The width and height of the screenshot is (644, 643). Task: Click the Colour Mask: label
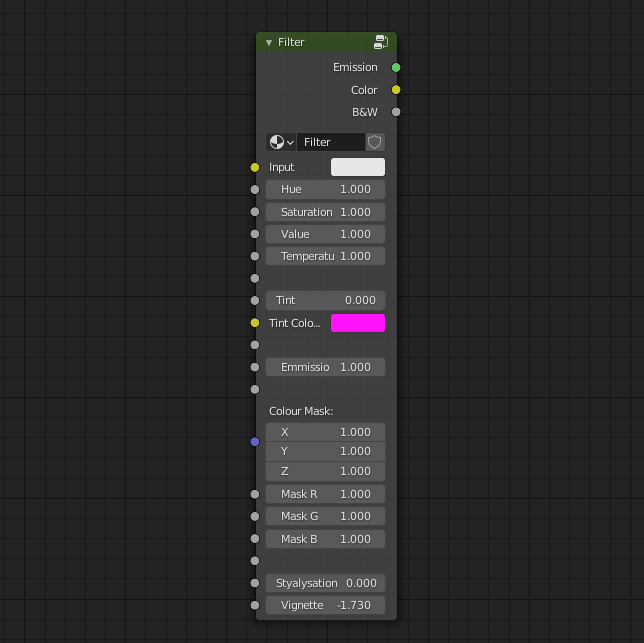point(301,411)
